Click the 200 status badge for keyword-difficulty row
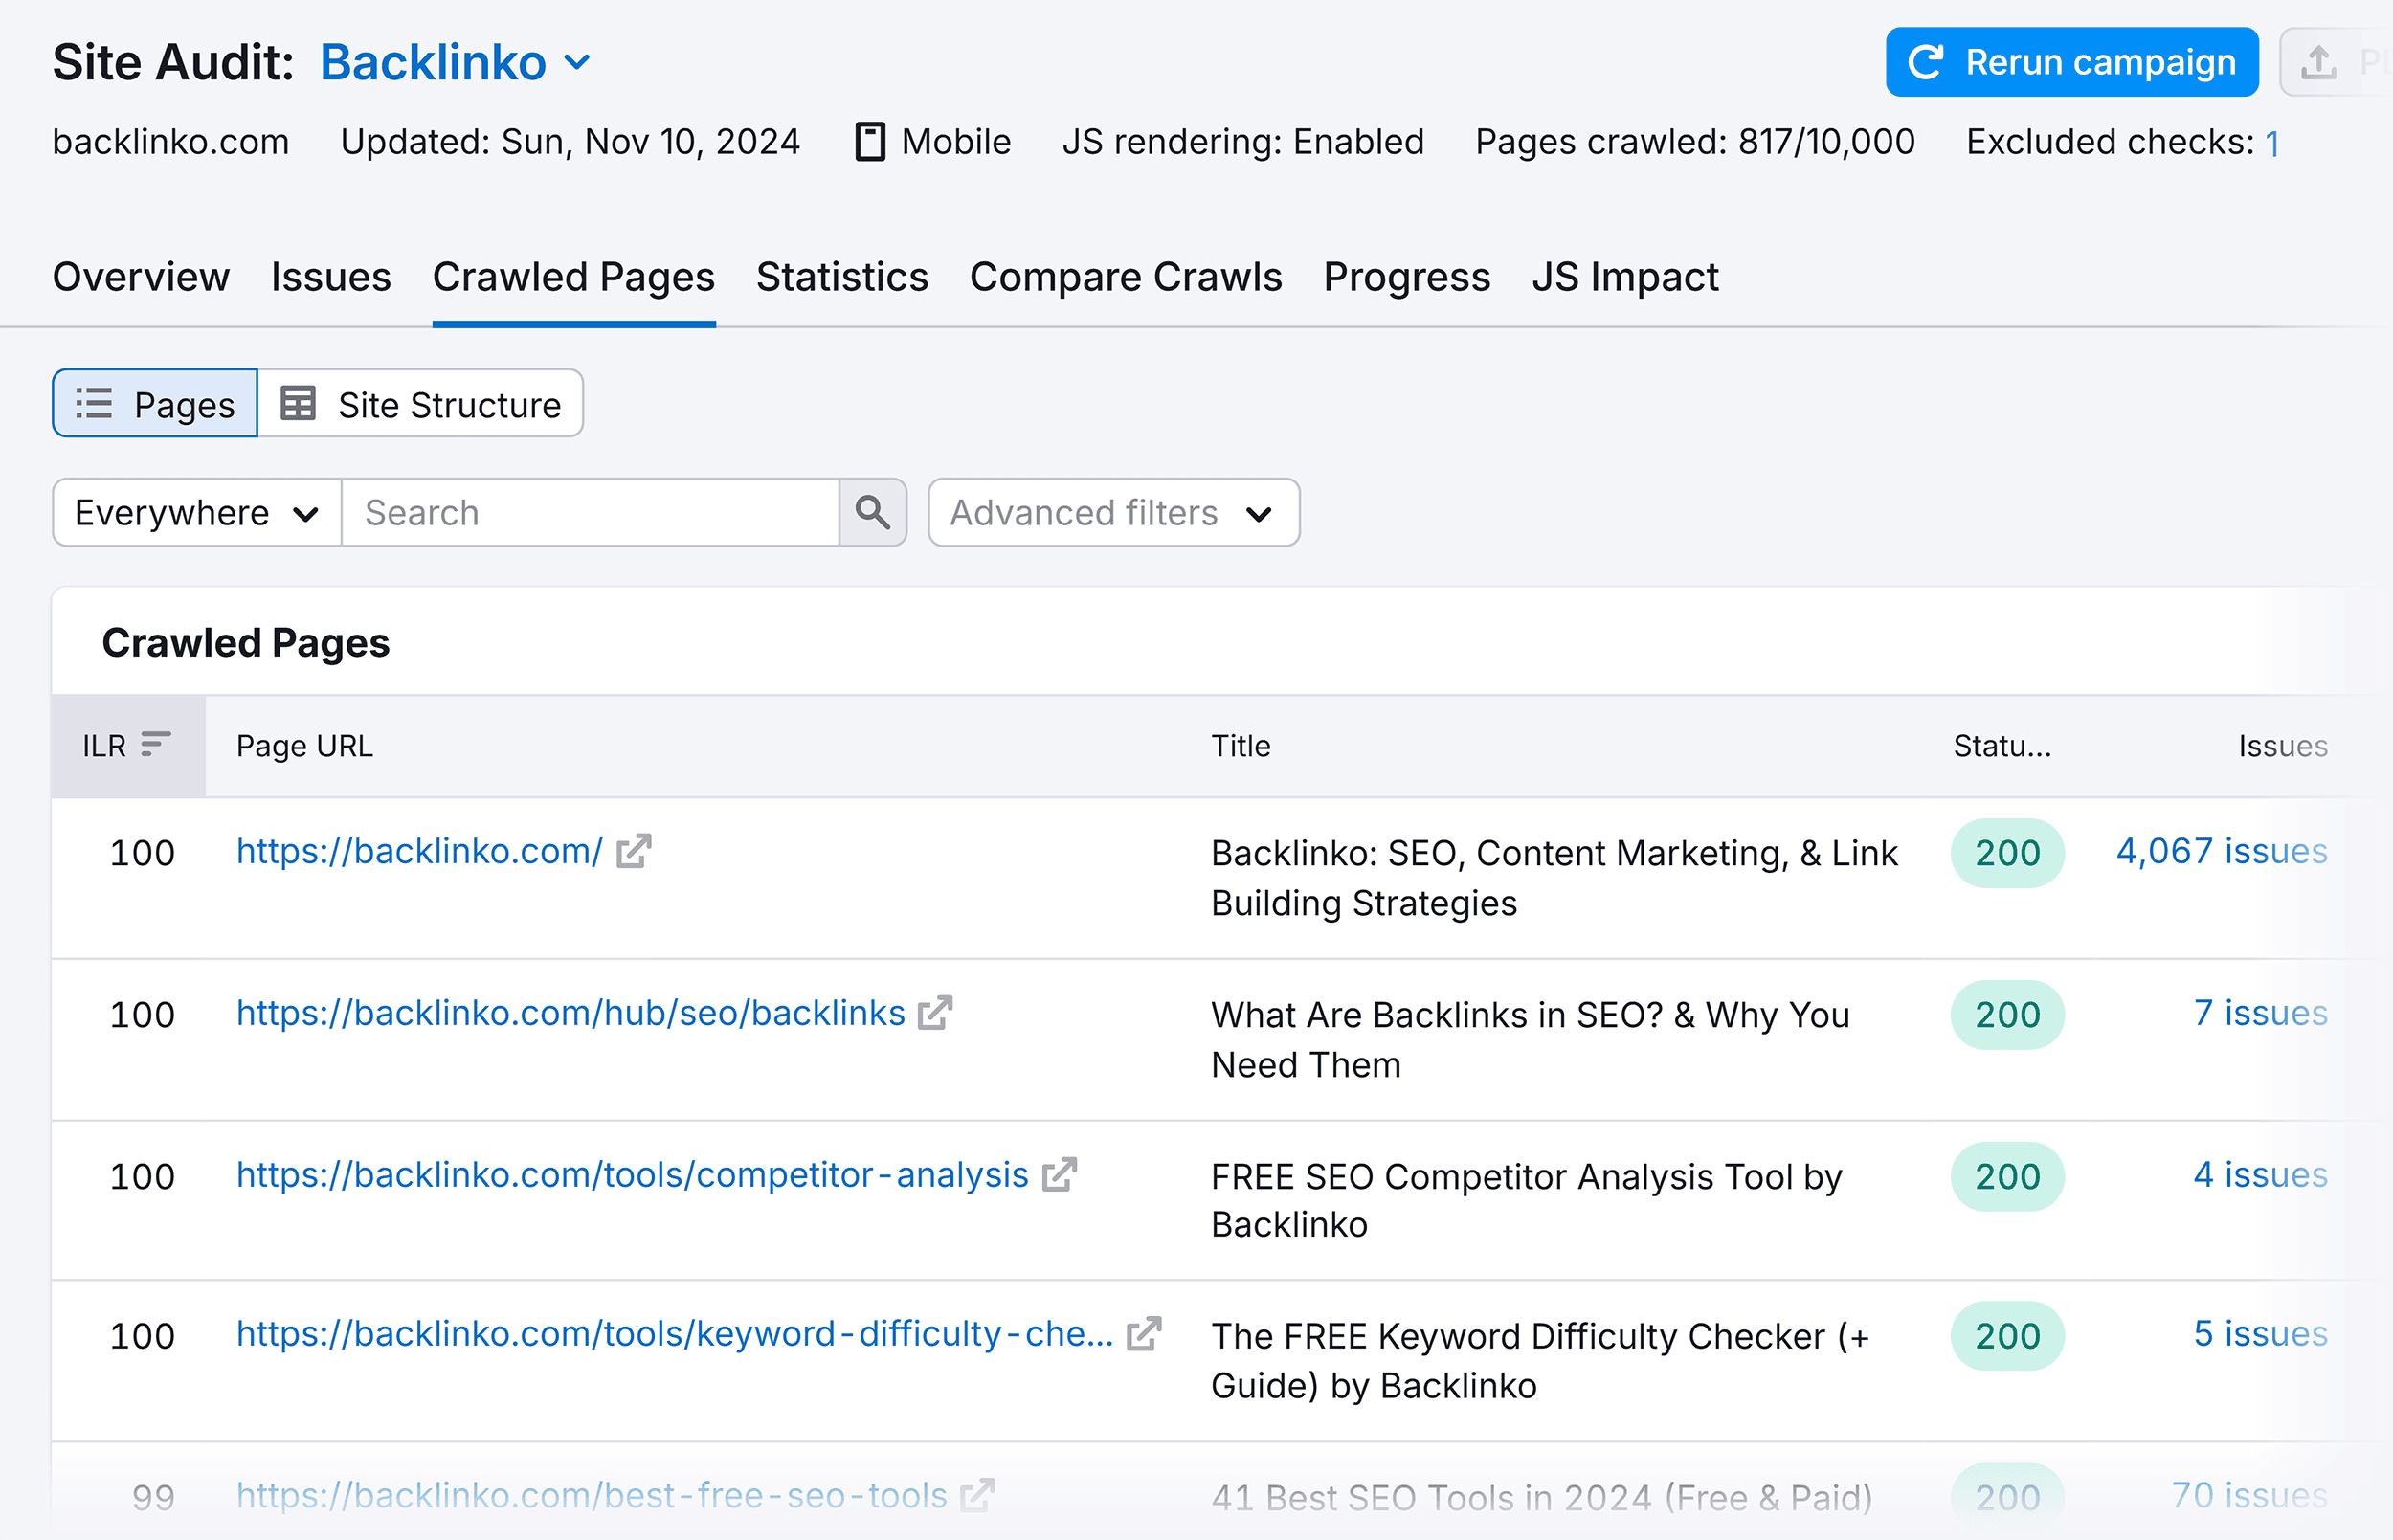 [2008, 1336]
